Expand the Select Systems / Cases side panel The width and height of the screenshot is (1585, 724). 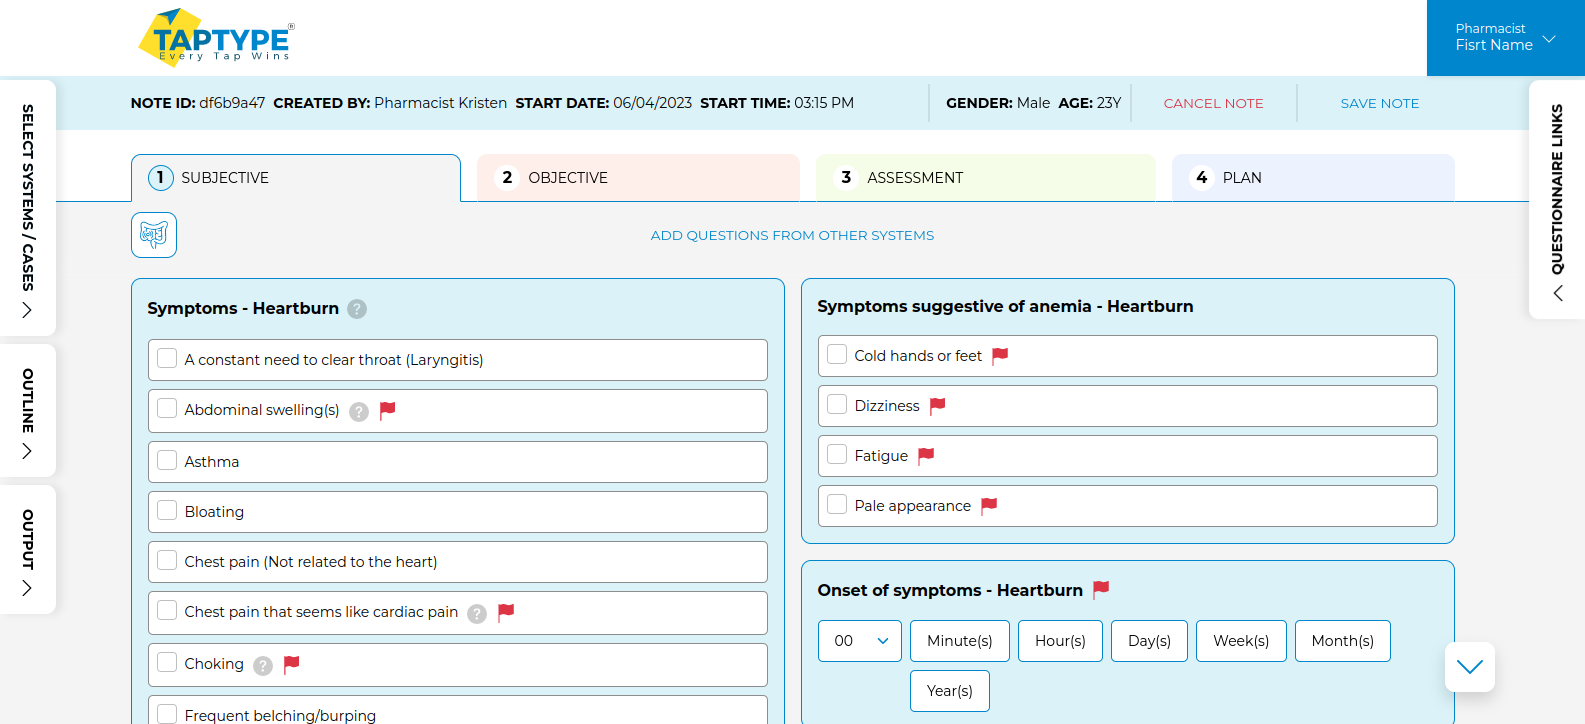pyautogui.click(x=27, y=209)
